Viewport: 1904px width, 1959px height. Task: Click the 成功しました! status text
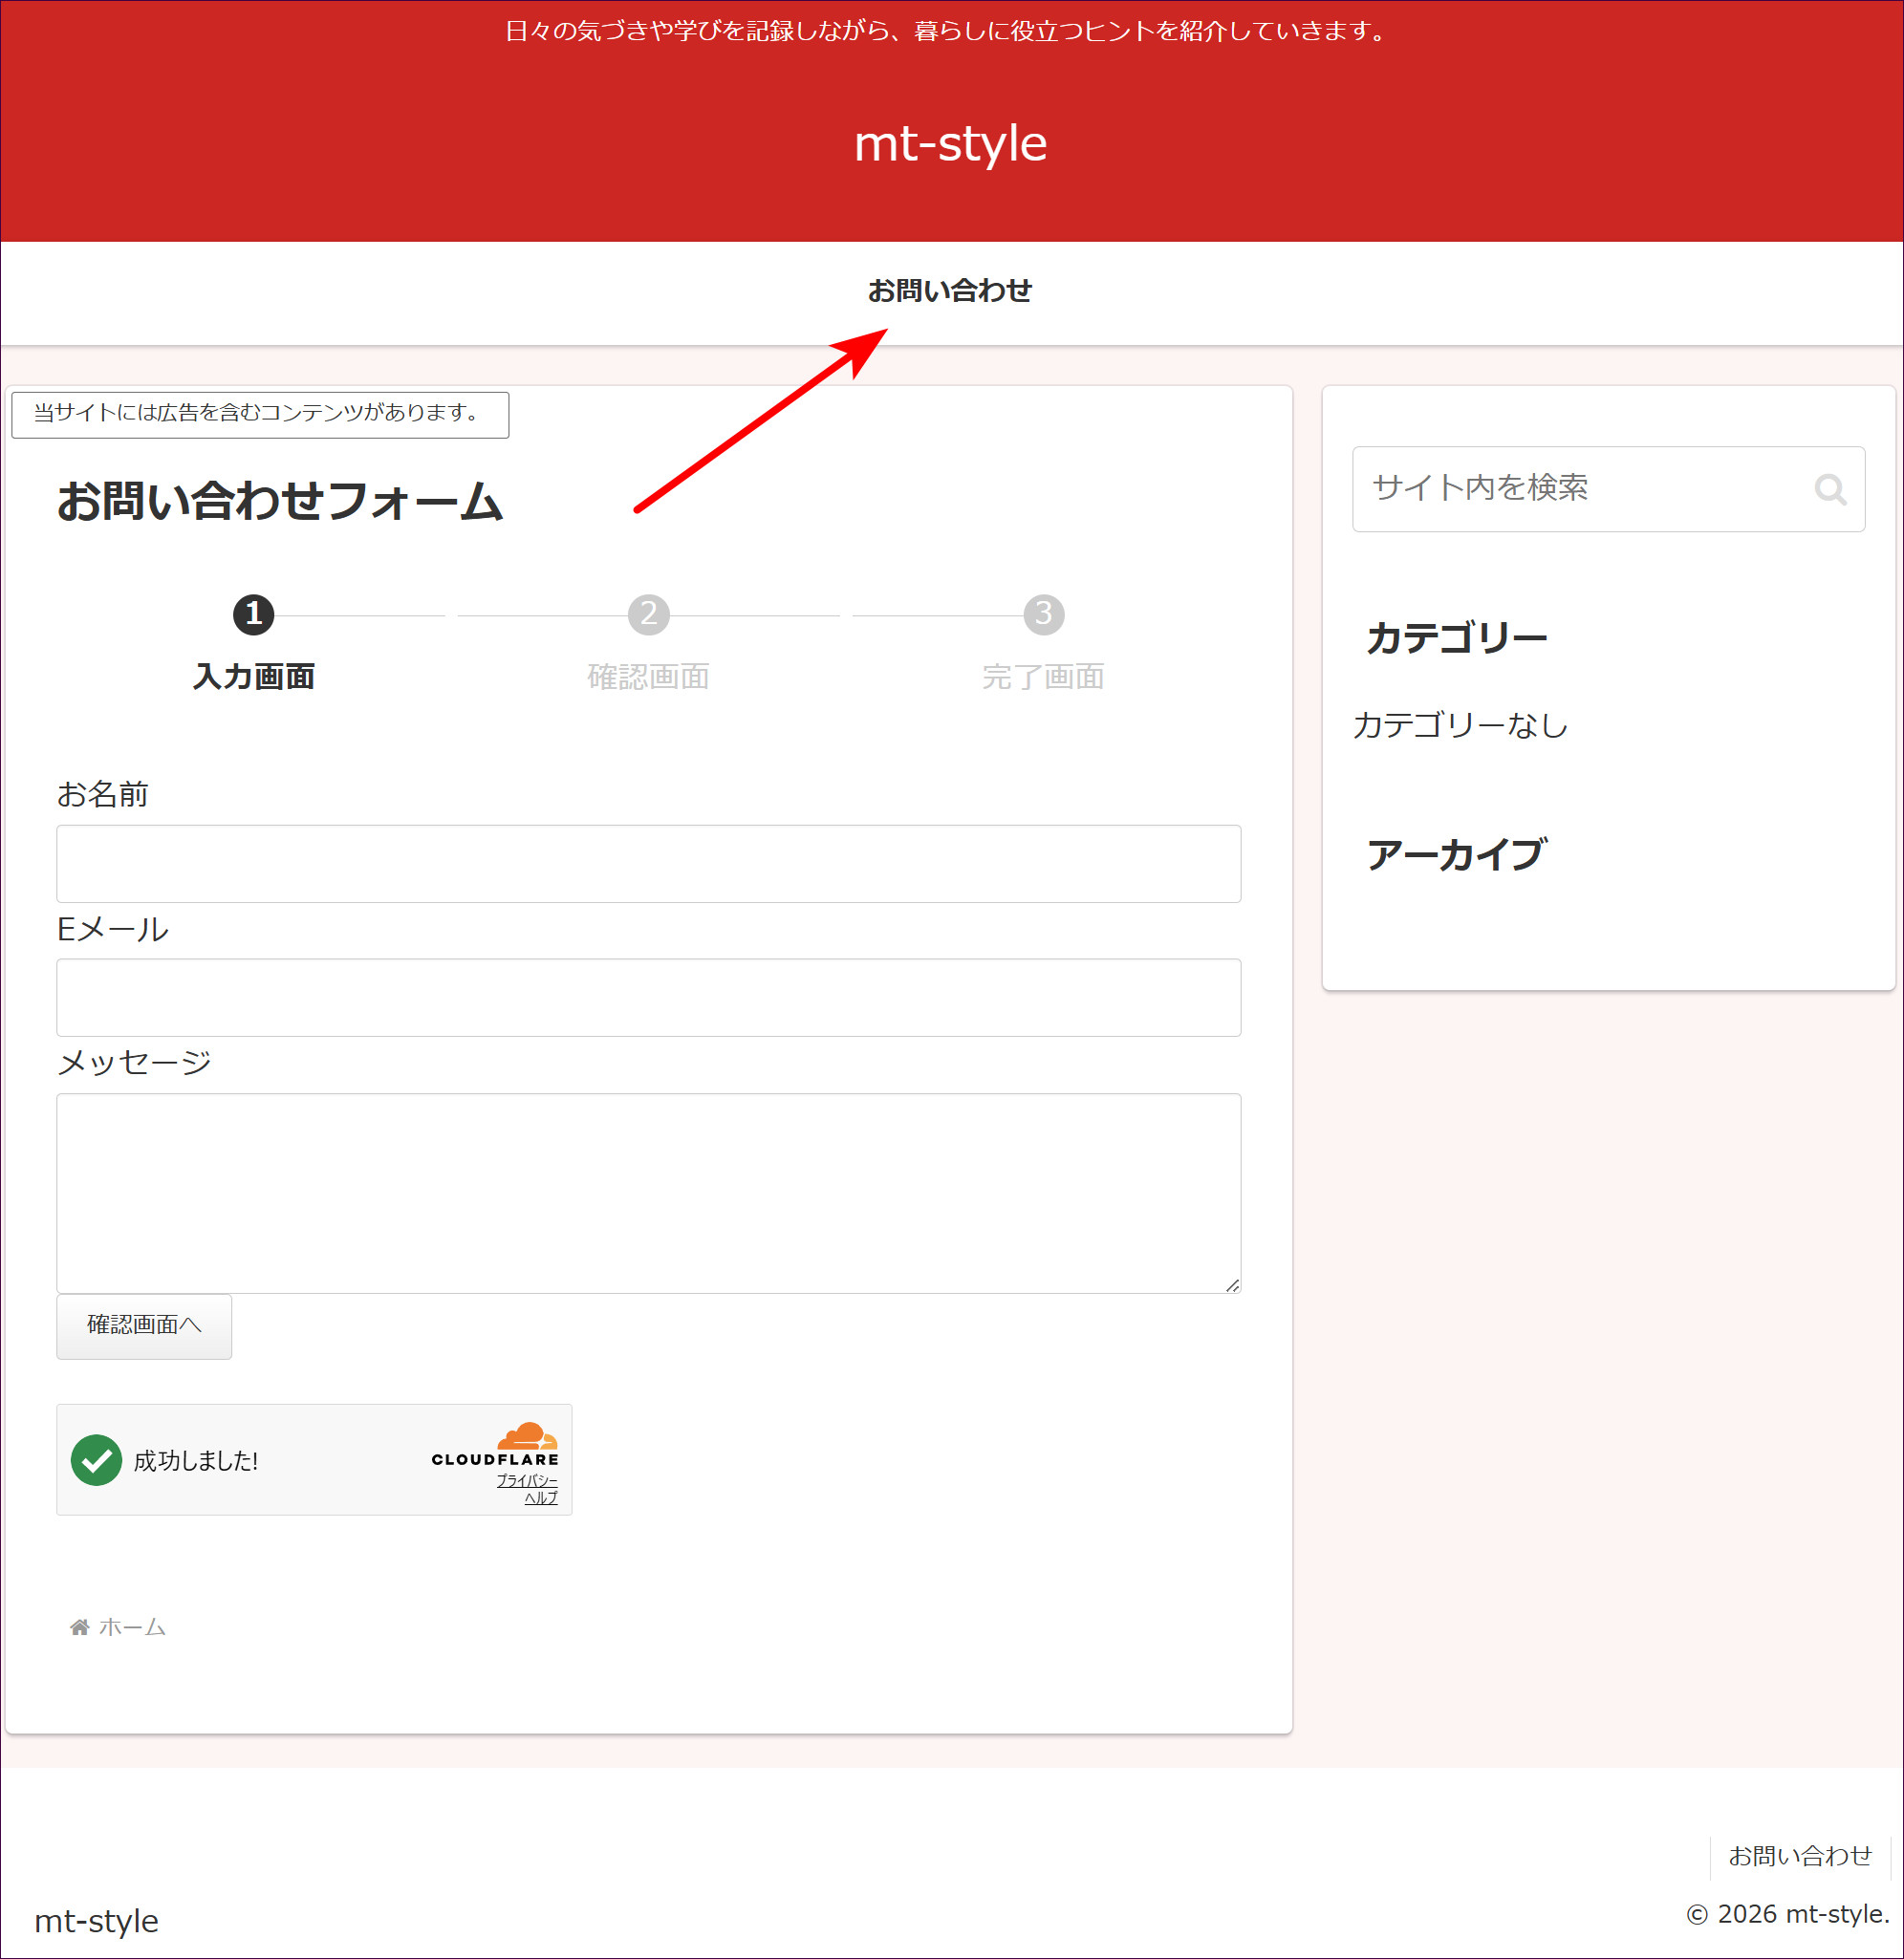click(x=196, y=1461)
